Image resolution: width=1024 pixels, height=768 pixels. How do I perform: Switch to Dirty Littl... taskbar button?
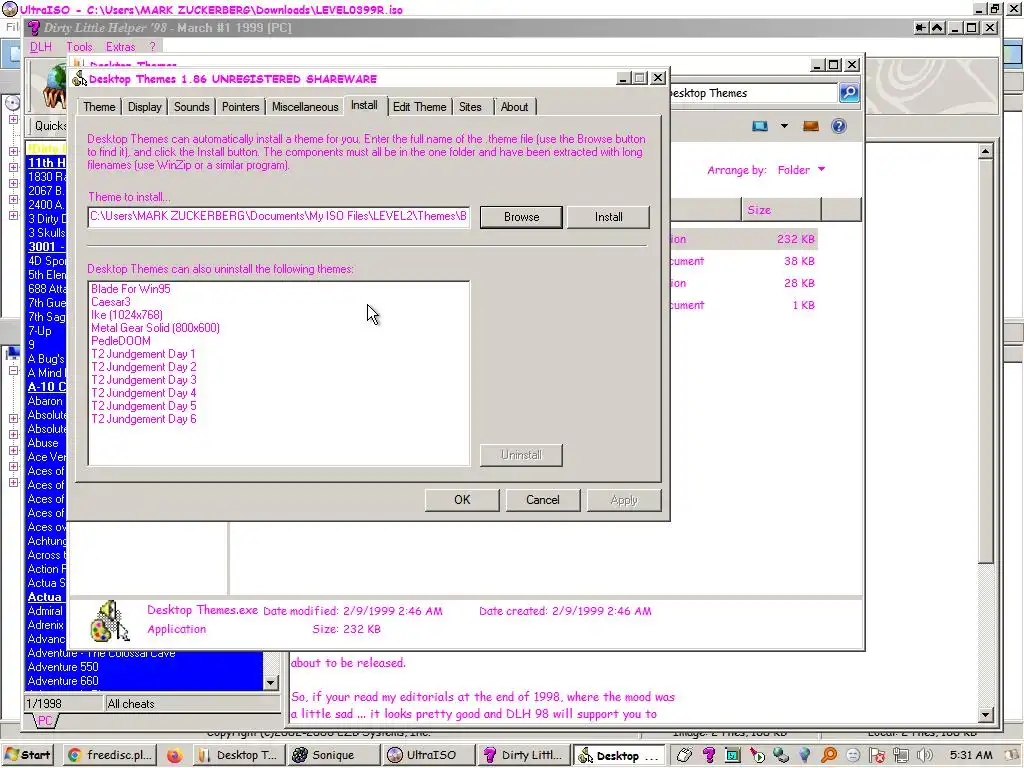522,755
